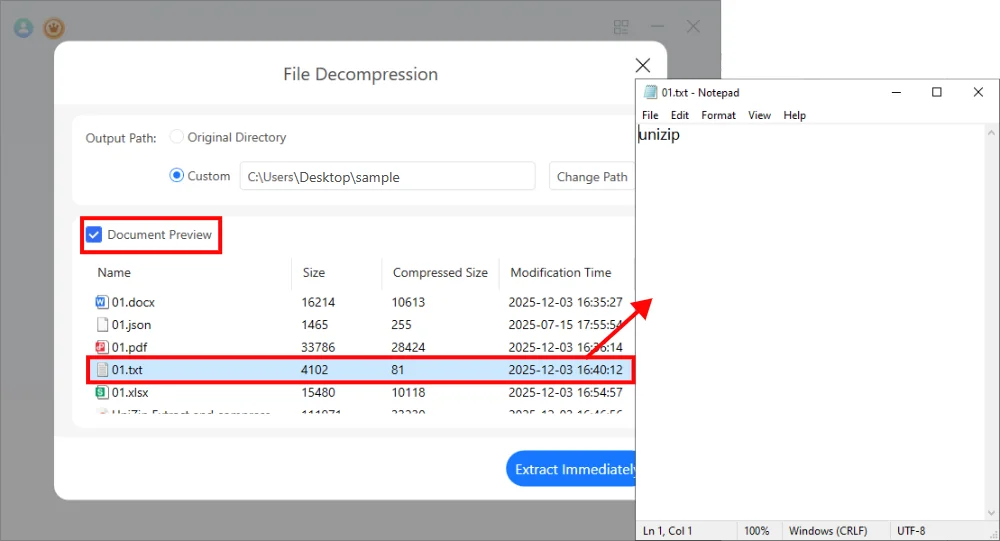This screenshot has width=1000, height=541.
Task: Click the 01.json file icon
Action: (x=101, y=325)
